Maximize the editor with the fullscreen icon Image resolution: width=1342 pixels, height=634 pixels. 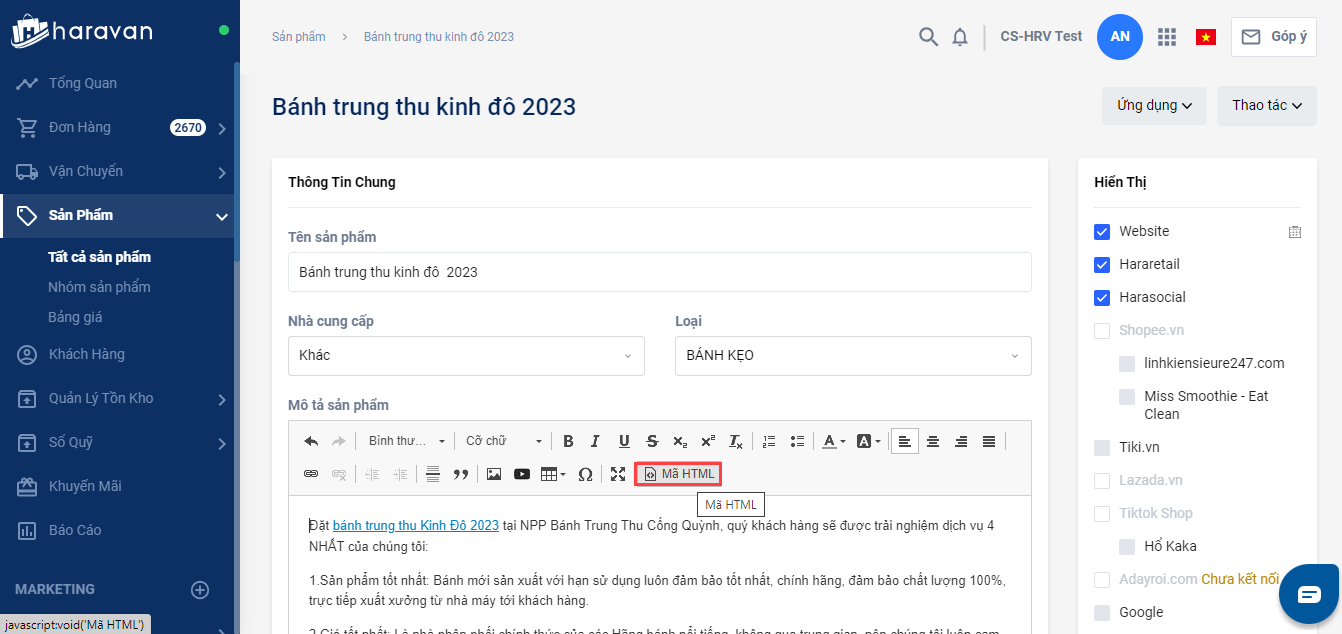[x=618, y=474]
